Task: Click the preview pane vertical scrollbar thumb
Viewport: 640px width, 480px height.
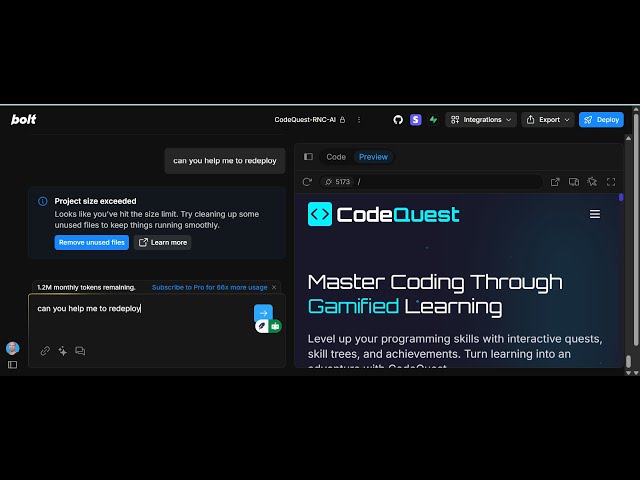Action: (621, 198)
